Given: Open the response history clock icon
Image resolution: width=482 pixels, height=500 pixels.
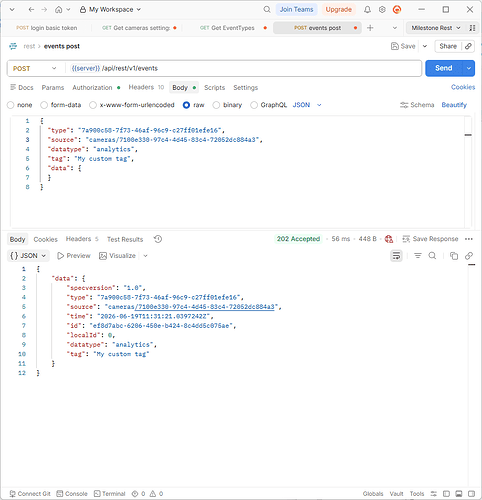Looking at the screenshot, I should tap(158, 239).
